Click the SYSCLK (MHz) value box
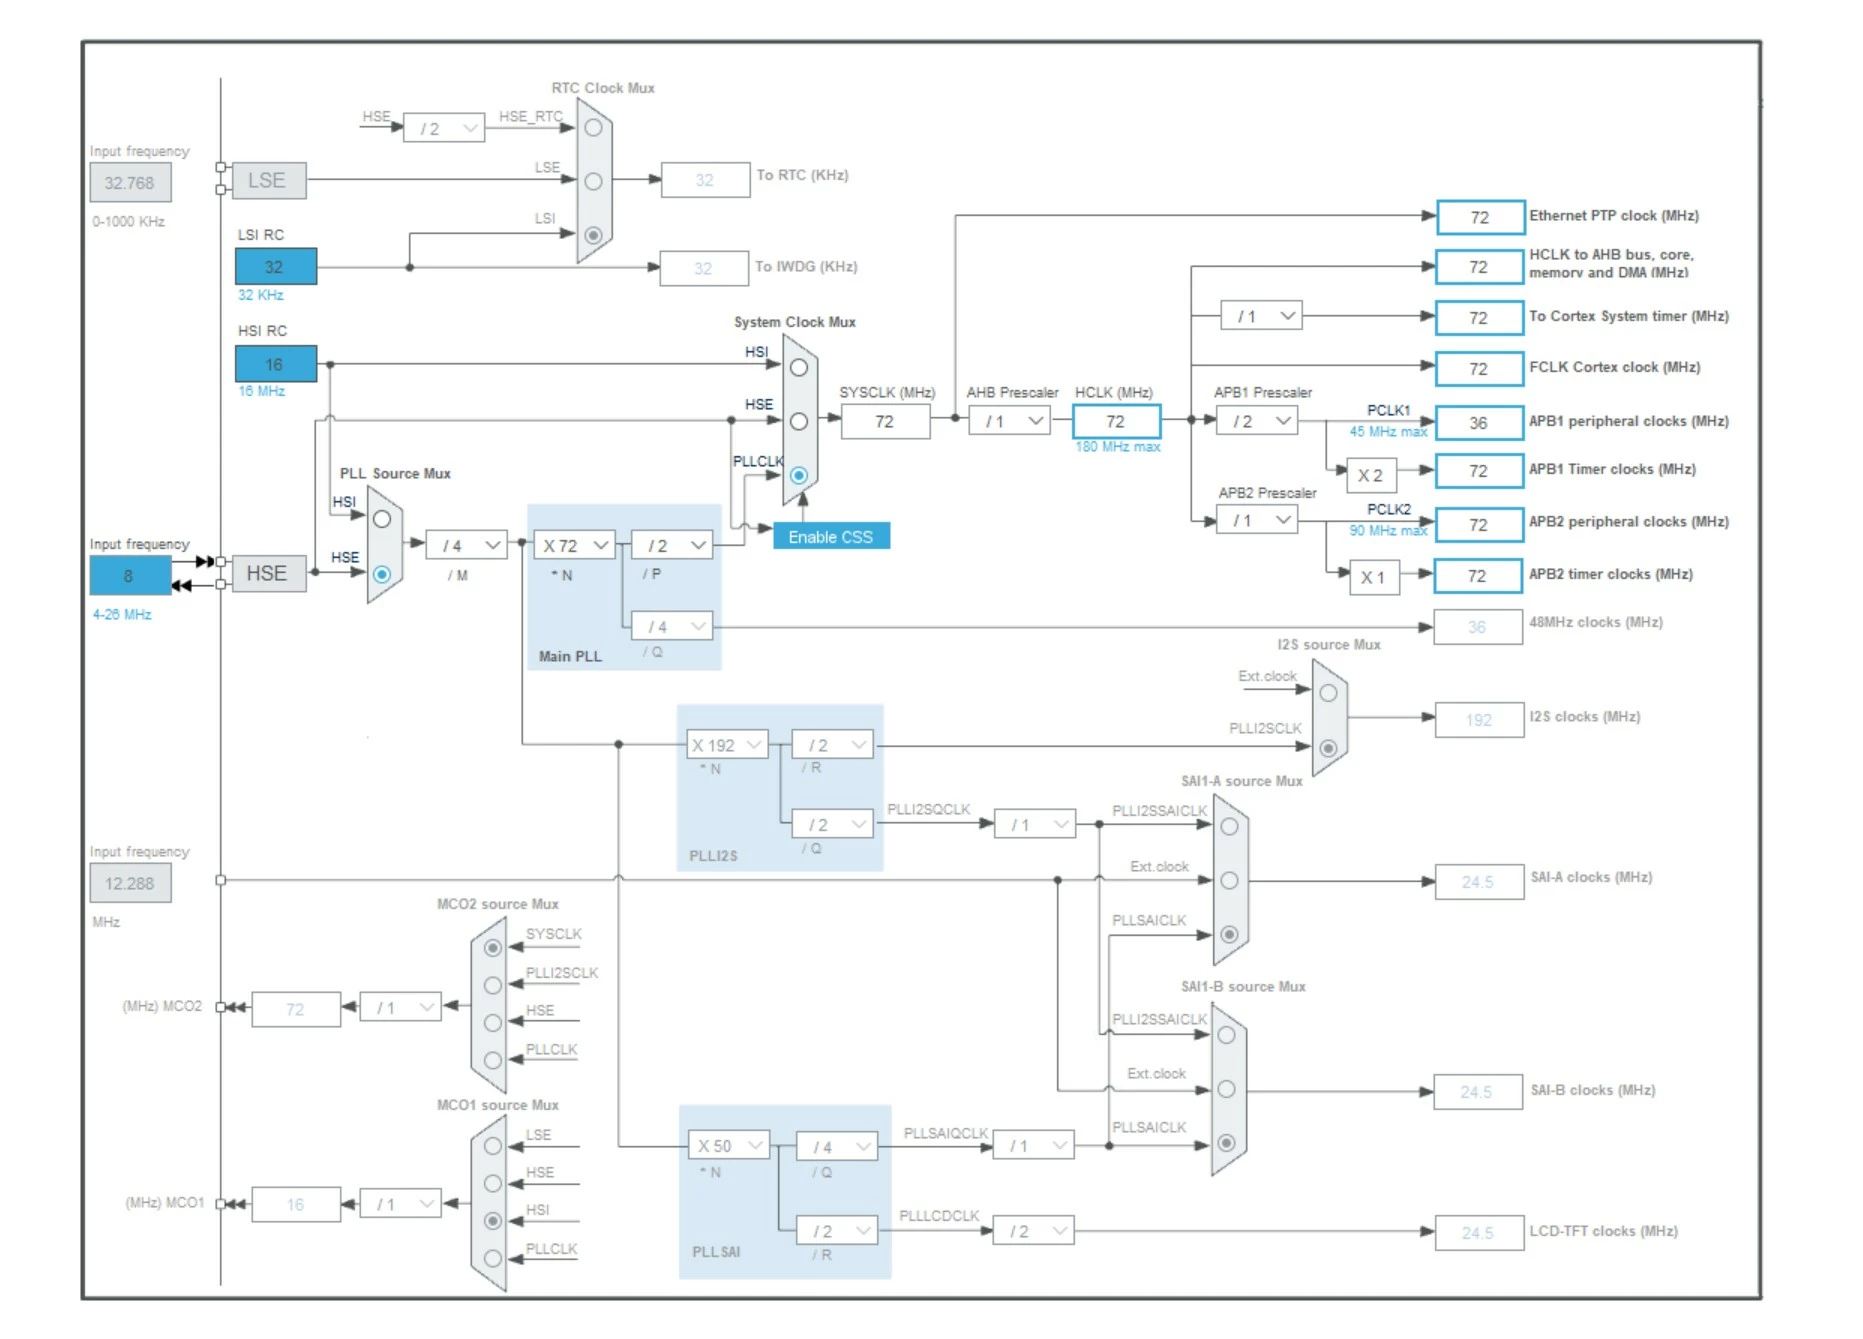The image size is (1863, 1339). click(x=885, y=421)
